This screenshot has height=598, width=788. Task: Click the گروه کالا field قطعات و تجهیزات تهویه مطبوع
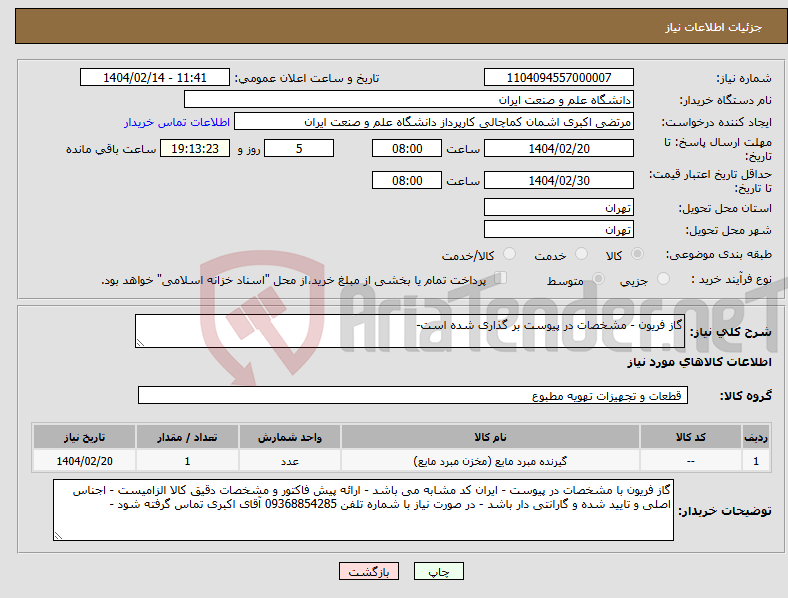tap(413, 395)
